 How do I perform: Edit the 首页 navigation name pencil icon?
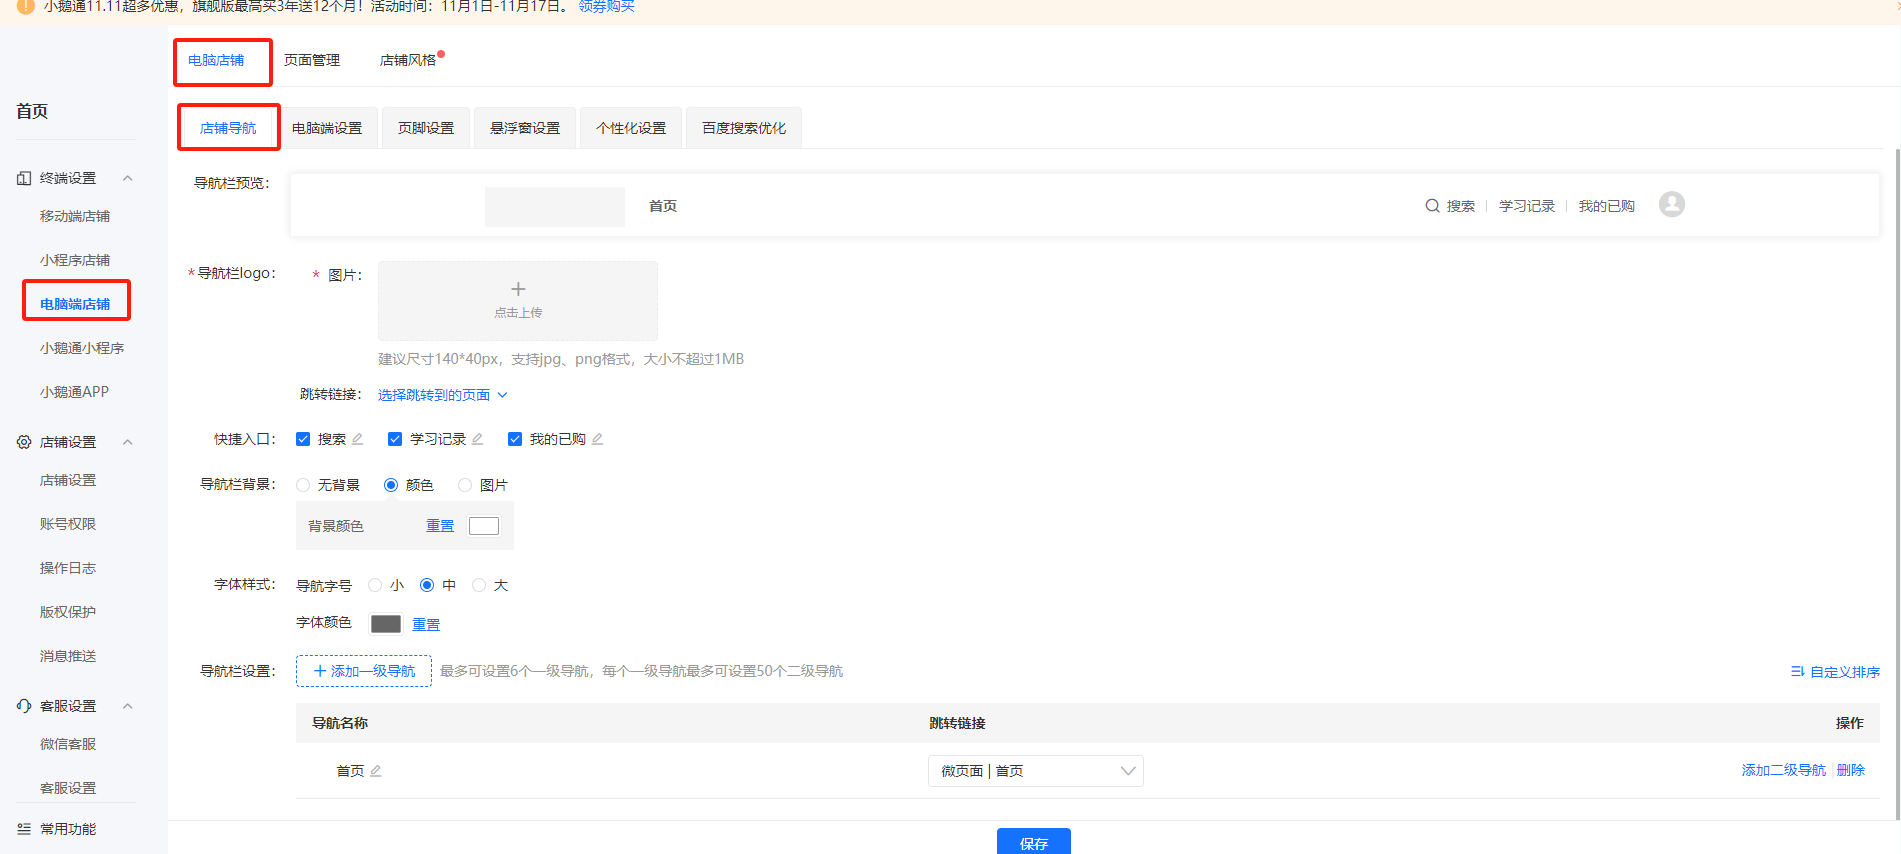[376, 771]
